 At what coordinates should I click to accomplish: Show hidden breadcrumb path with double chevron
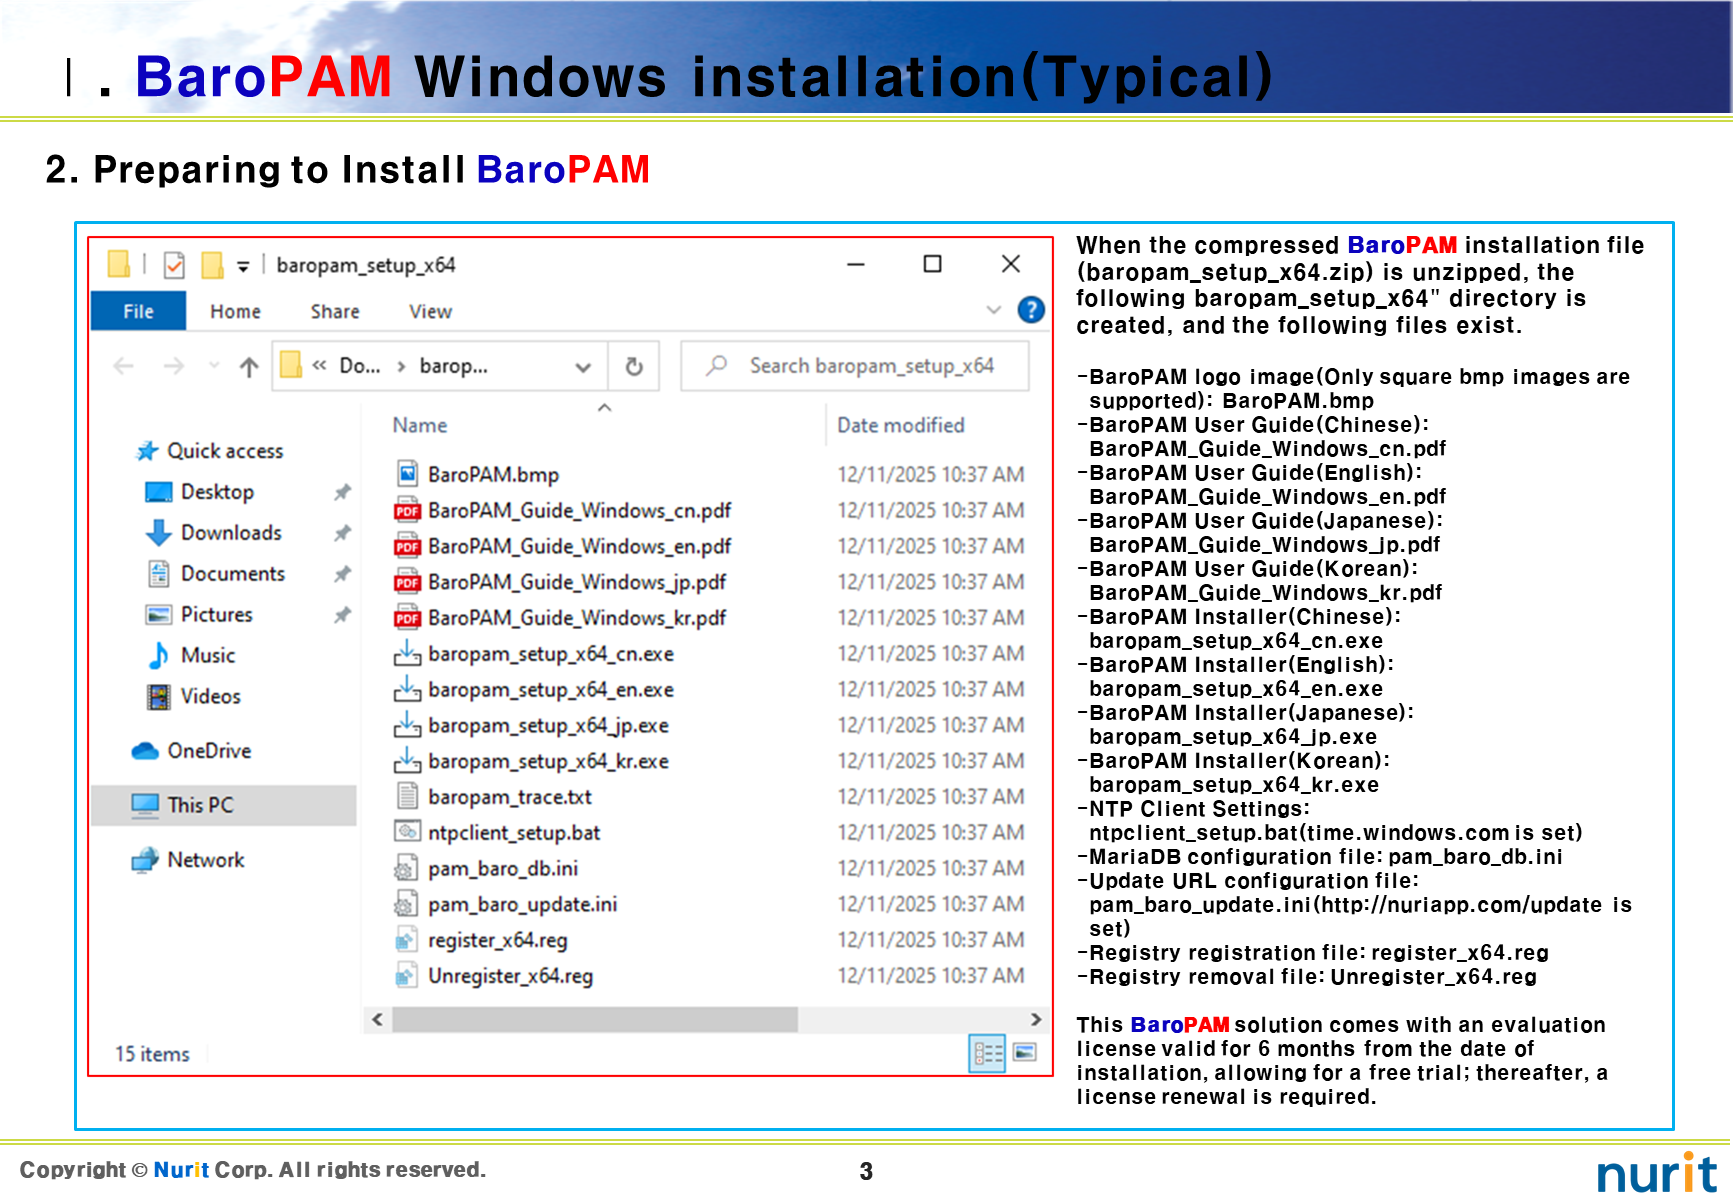coord(319,366)
